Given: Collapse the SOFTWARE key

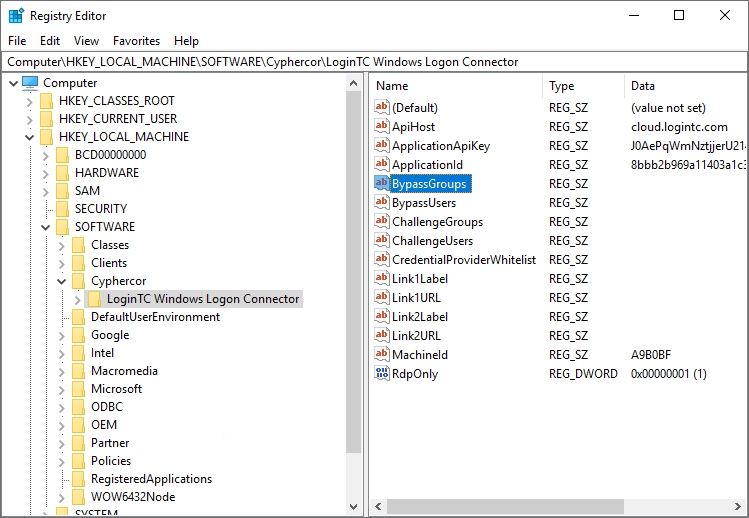Looking at the screenshot, I should pyautogui.click(x=46, y=227).
